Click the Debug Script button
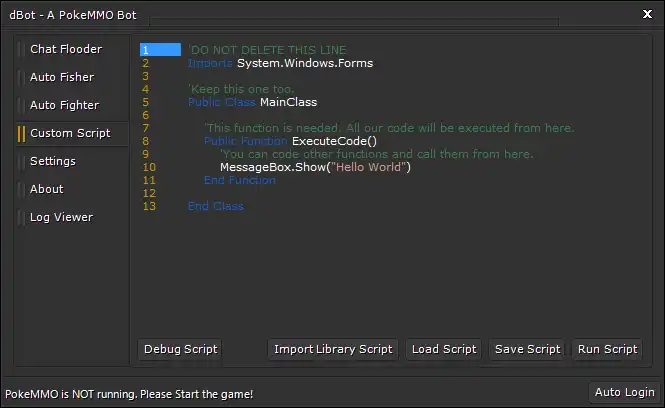 tap(180, 349)
